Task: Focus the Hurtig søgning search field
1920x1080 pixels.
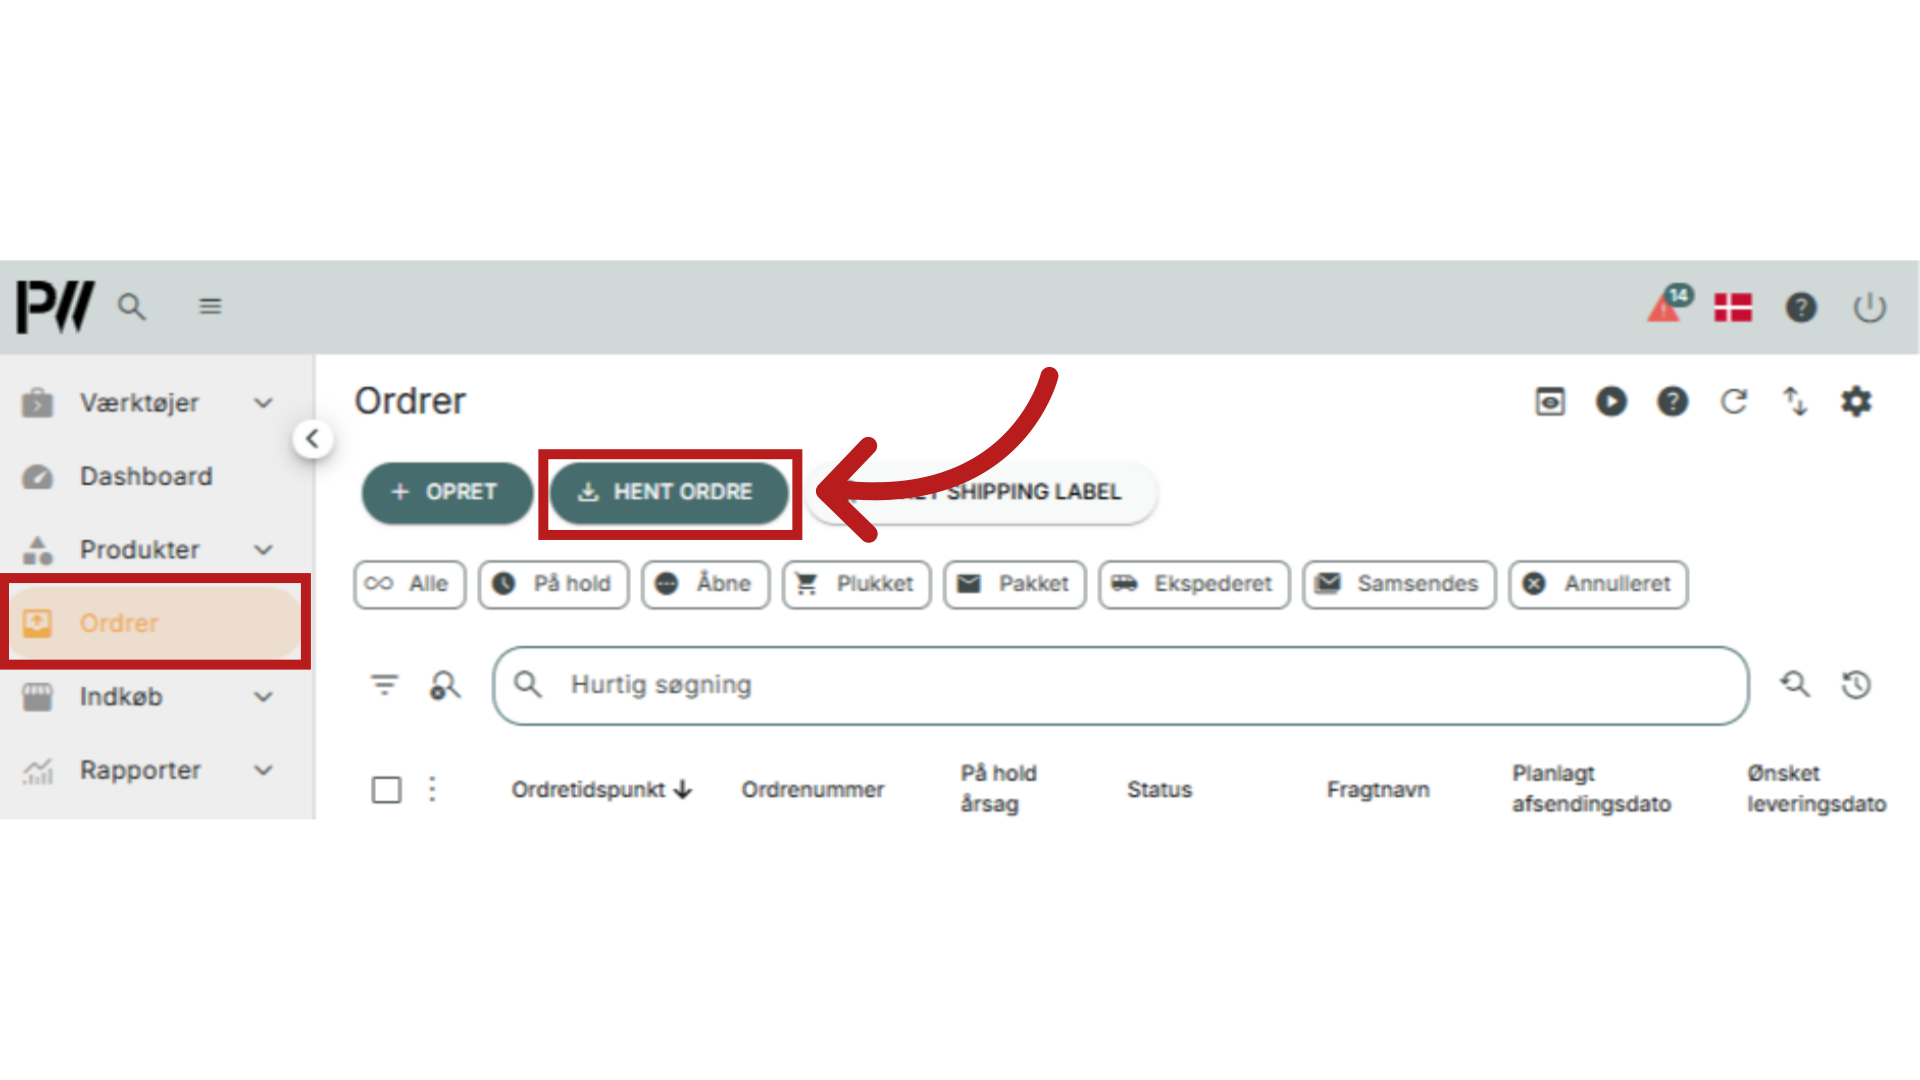Action: click(x=1121, y=685)
